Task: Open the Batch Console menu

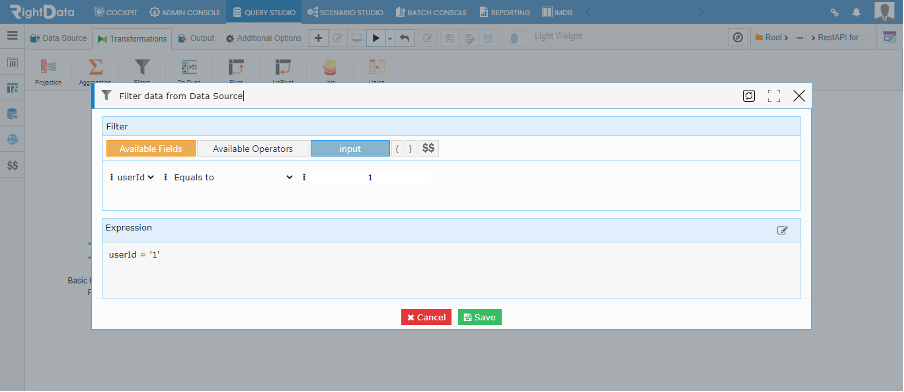Action: pos(432,12)
